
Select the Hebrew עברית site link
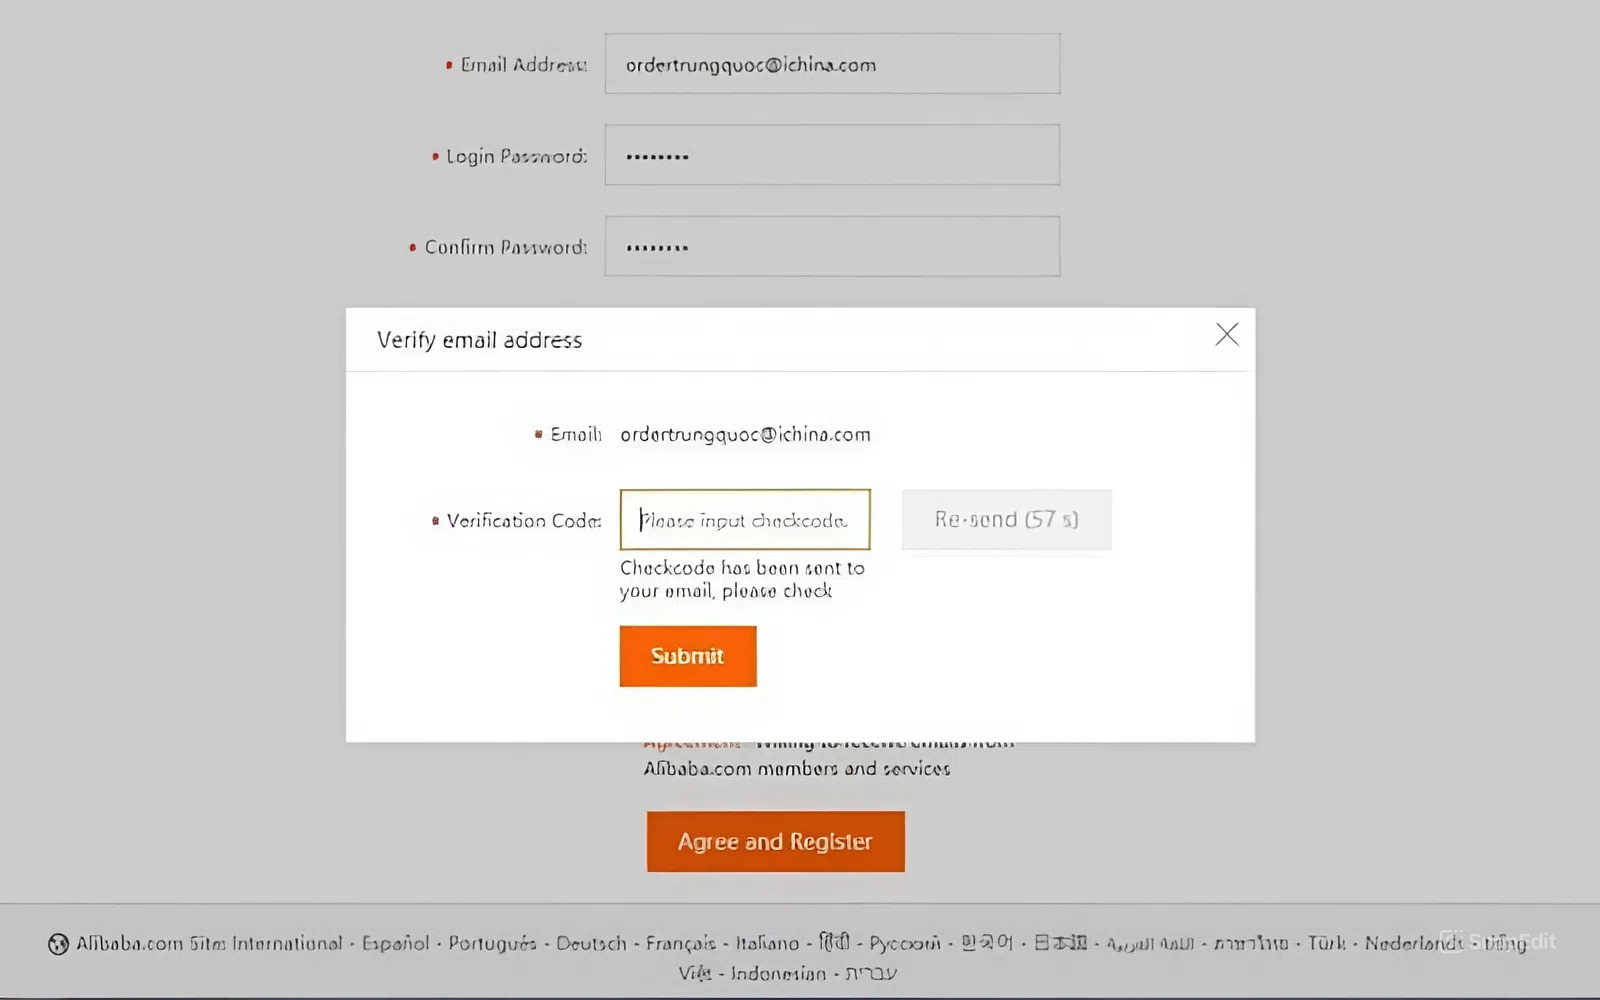[871, 974]
